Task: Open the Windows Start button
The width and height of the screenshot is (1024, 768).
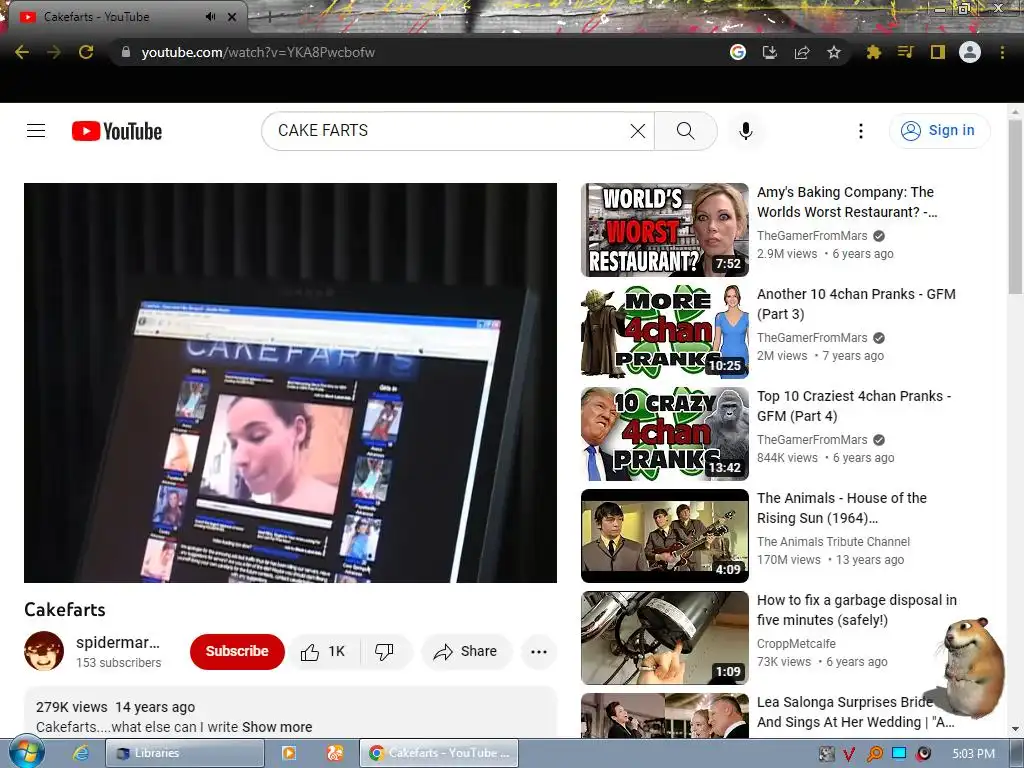Action: pos(26,752)
